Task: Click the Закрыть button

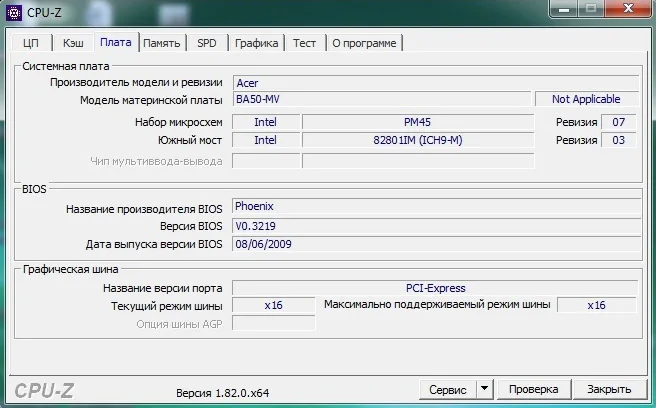Action: click(x=609, y=389)
